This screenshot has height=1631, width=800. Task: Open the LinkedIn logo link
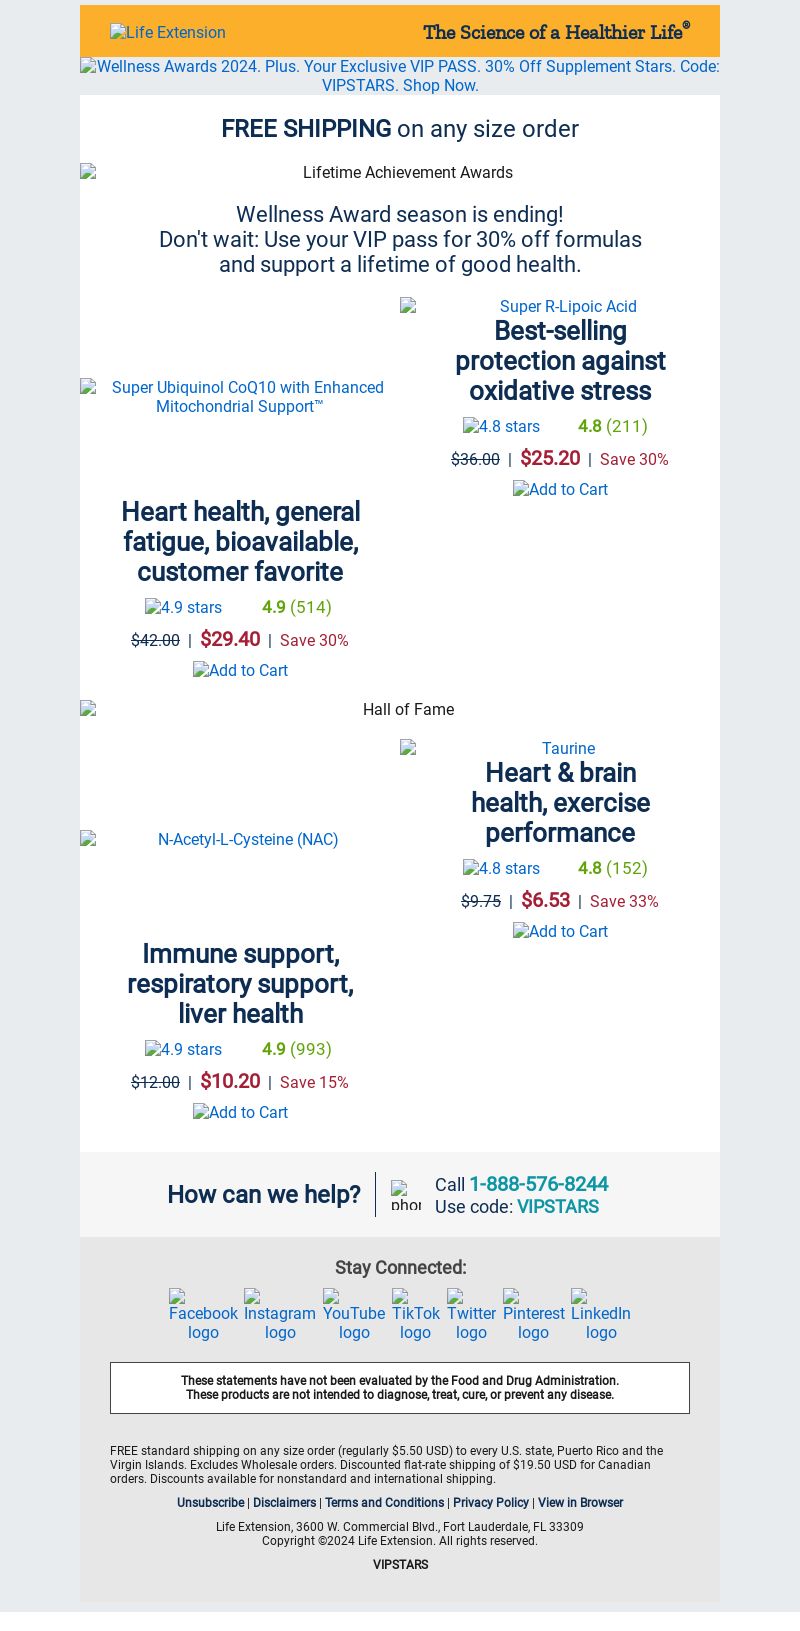(x=601, y=1315)
